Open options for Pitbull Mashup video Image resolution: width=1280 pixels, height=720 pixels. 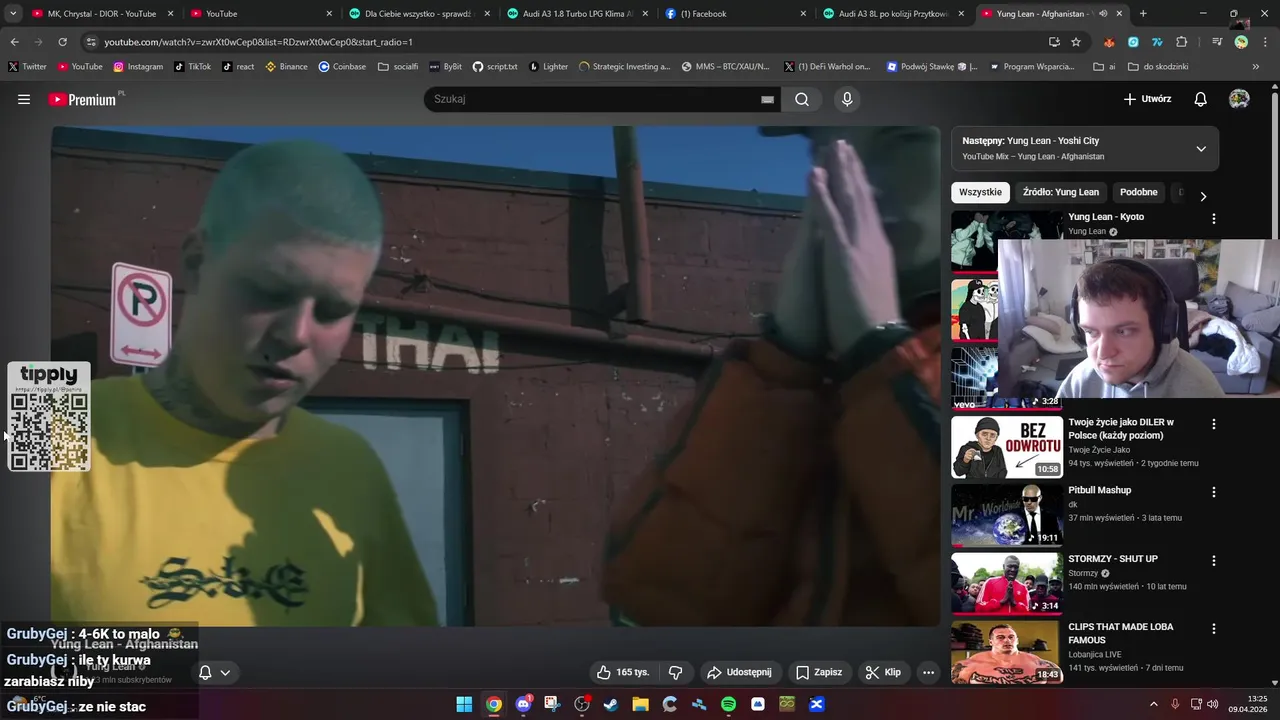1214,492
